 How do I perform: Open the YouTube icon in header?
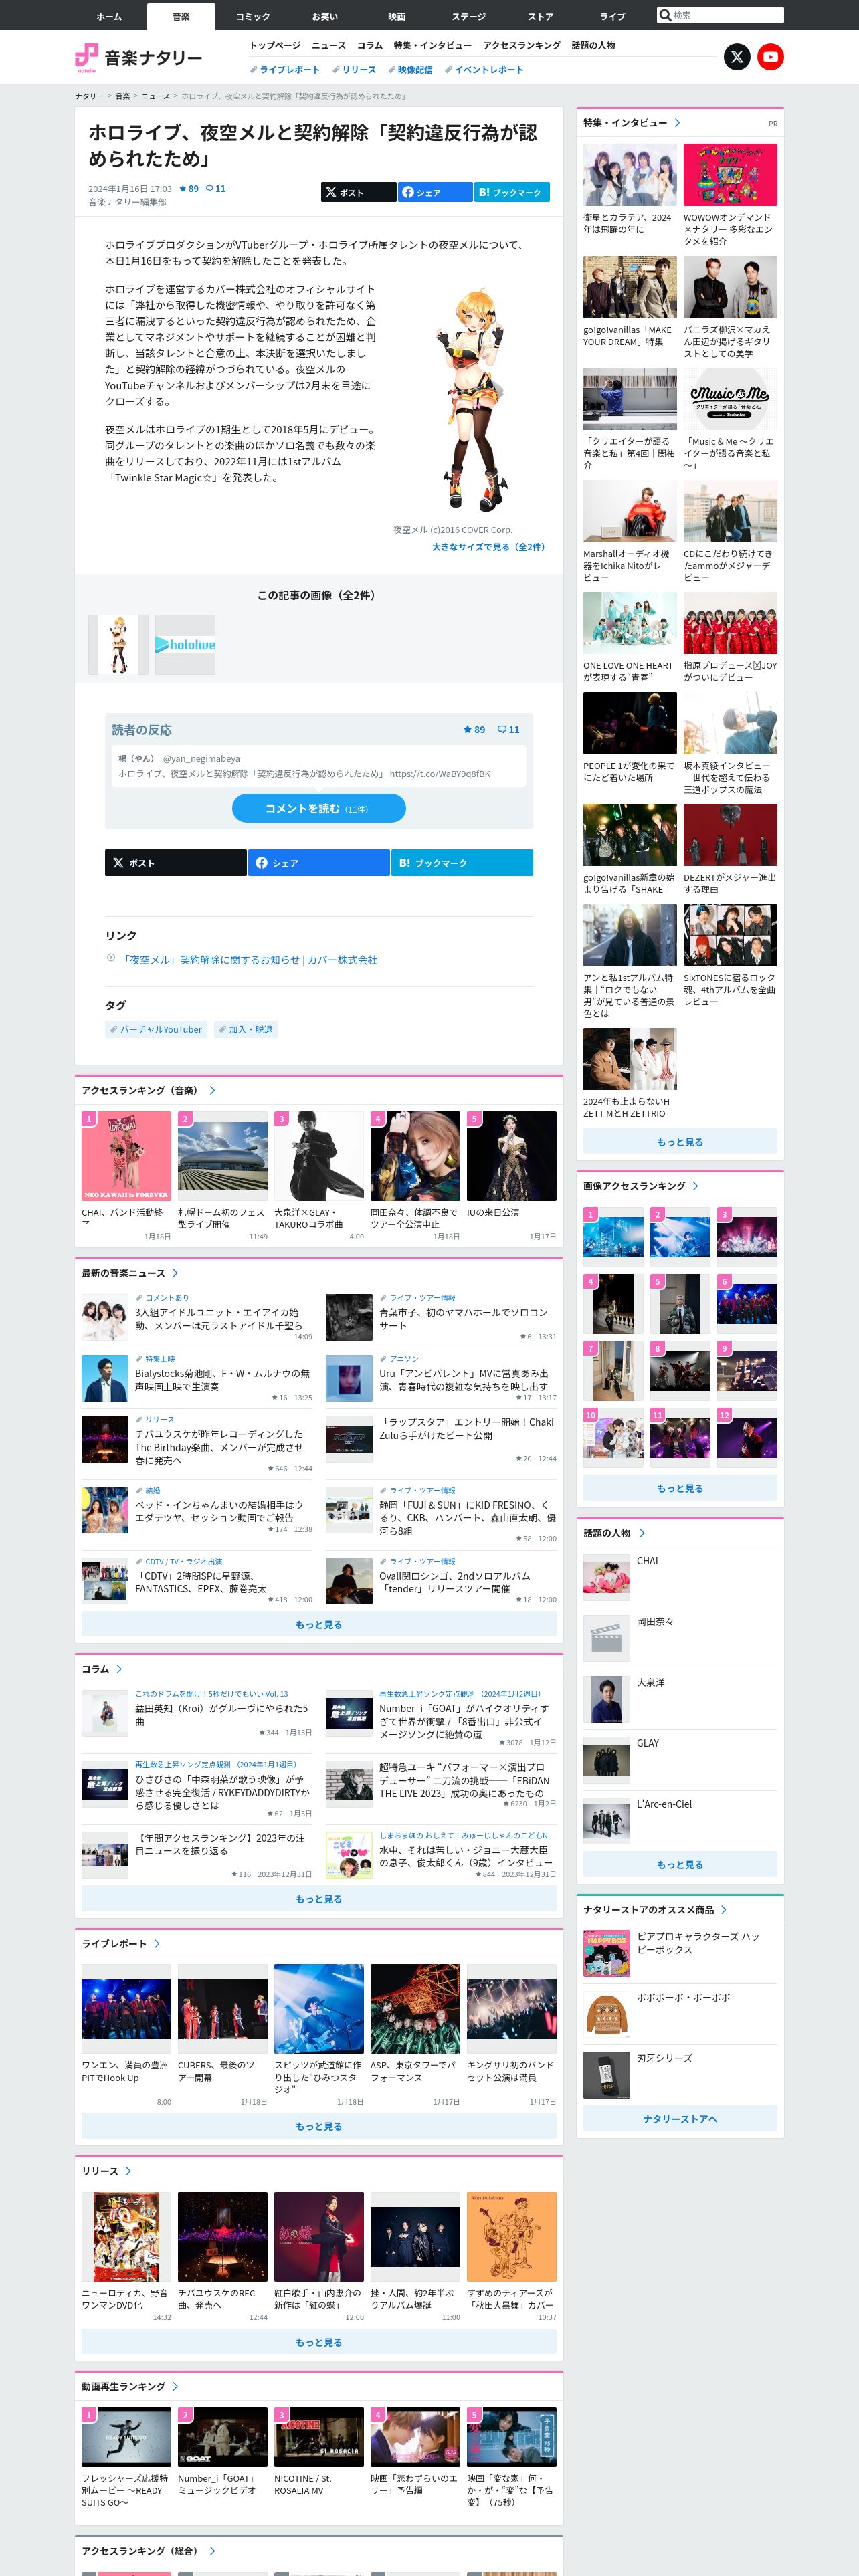pos(770,57)
